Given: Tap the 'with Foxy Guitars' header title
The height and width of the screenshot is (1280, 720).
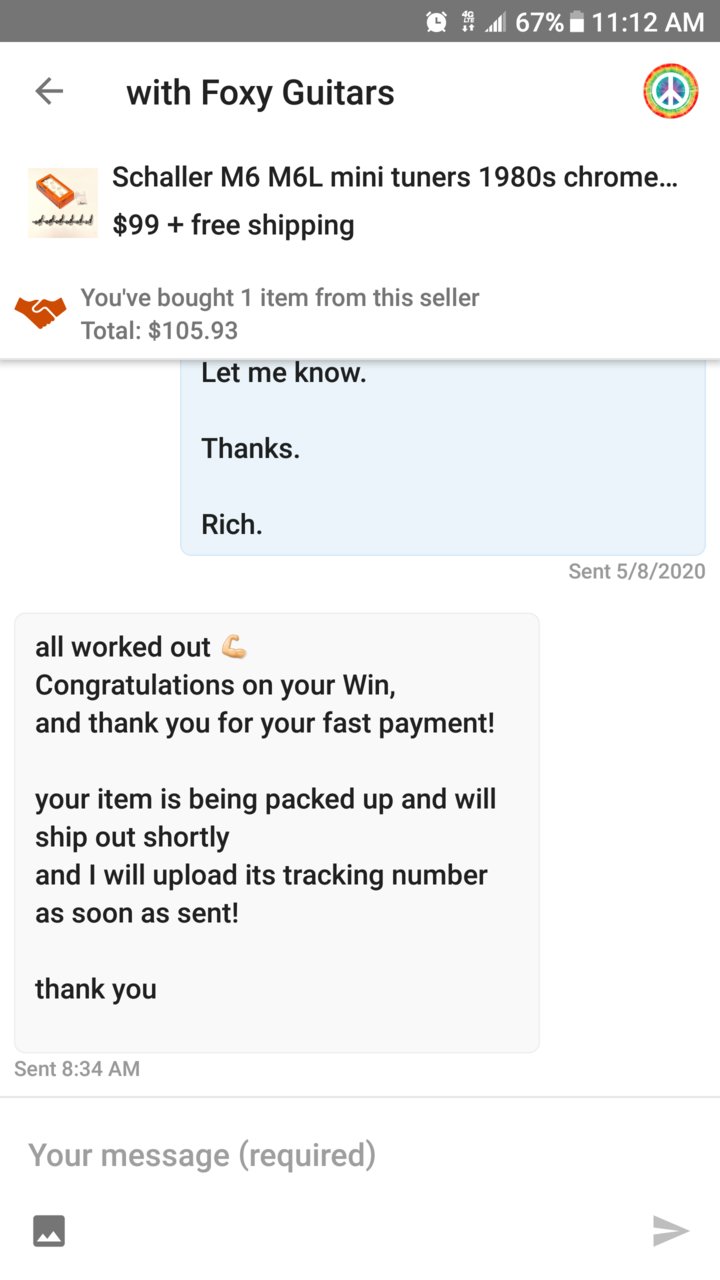Looking at the screenshot, I should (260, 93).
